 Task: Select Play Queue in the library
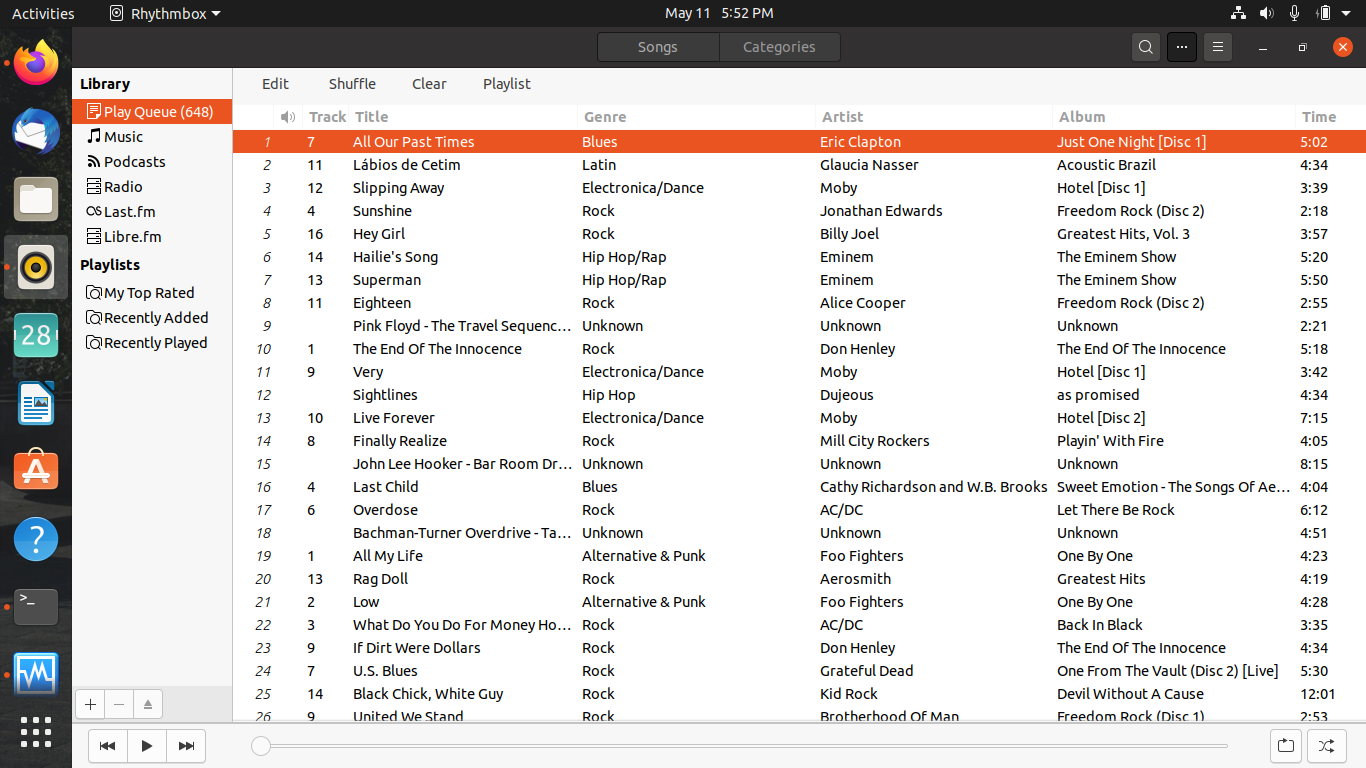pos(152,112)
